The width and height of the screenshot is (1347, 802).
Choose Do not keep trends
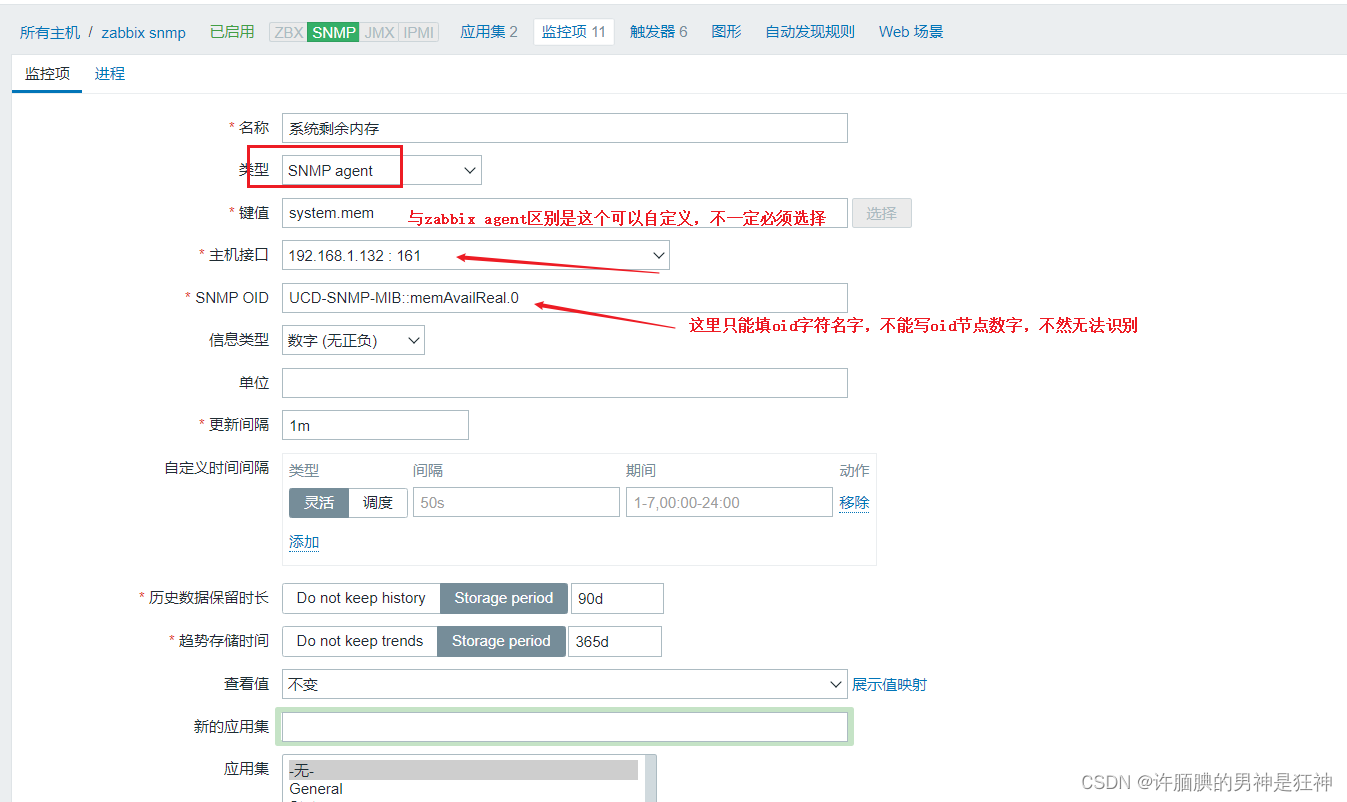(x=360, y=641)
